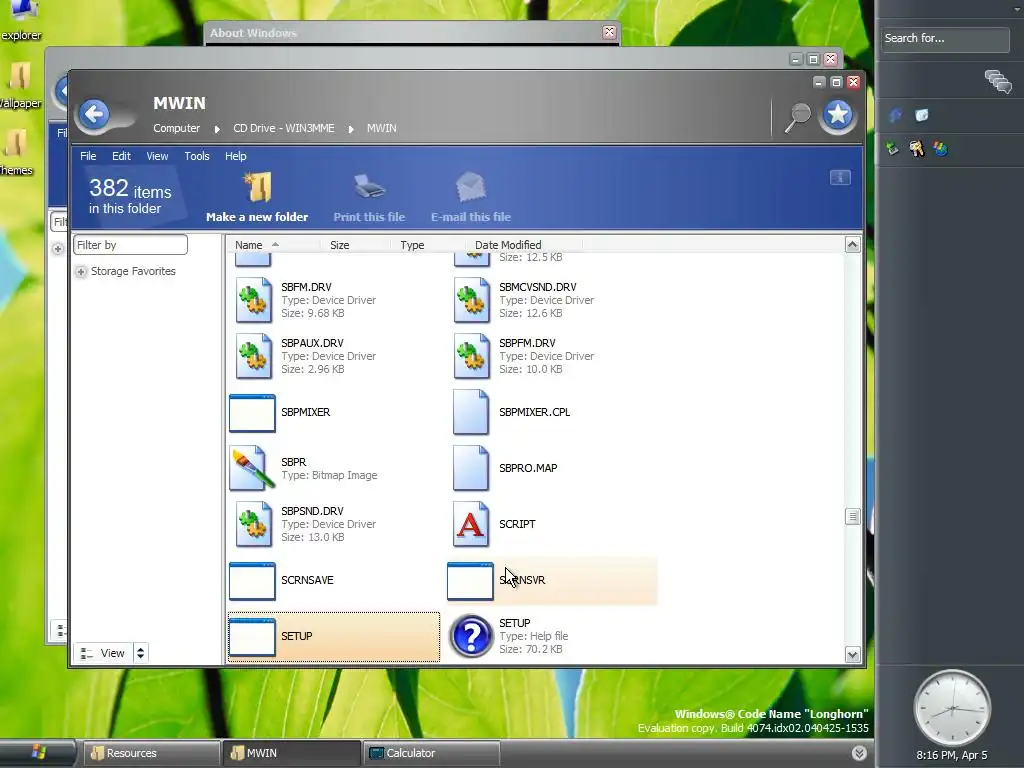Go back with the round back arrow
The height and width of the screenshot is (768, 1024).
94,114
